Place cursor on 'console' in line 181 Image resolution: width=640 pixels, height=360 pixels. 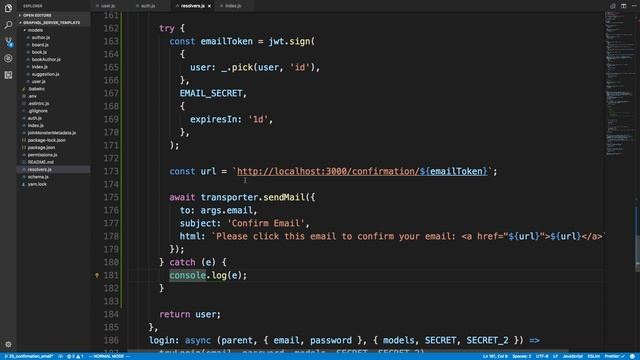click(x=187, y=276)
